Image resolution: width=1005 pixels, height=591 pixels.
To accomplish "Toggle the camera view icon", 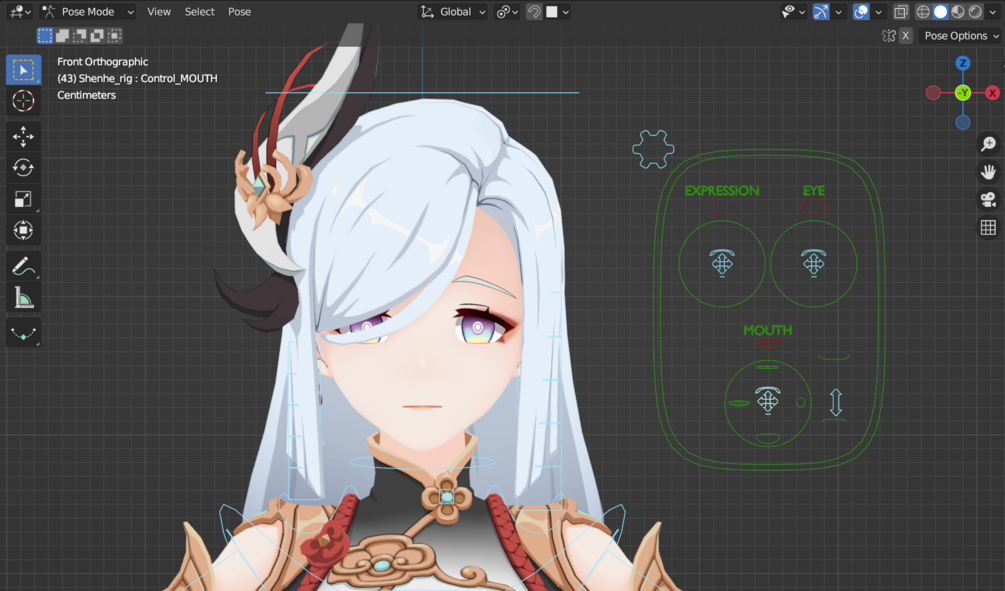I will point(988,199).
